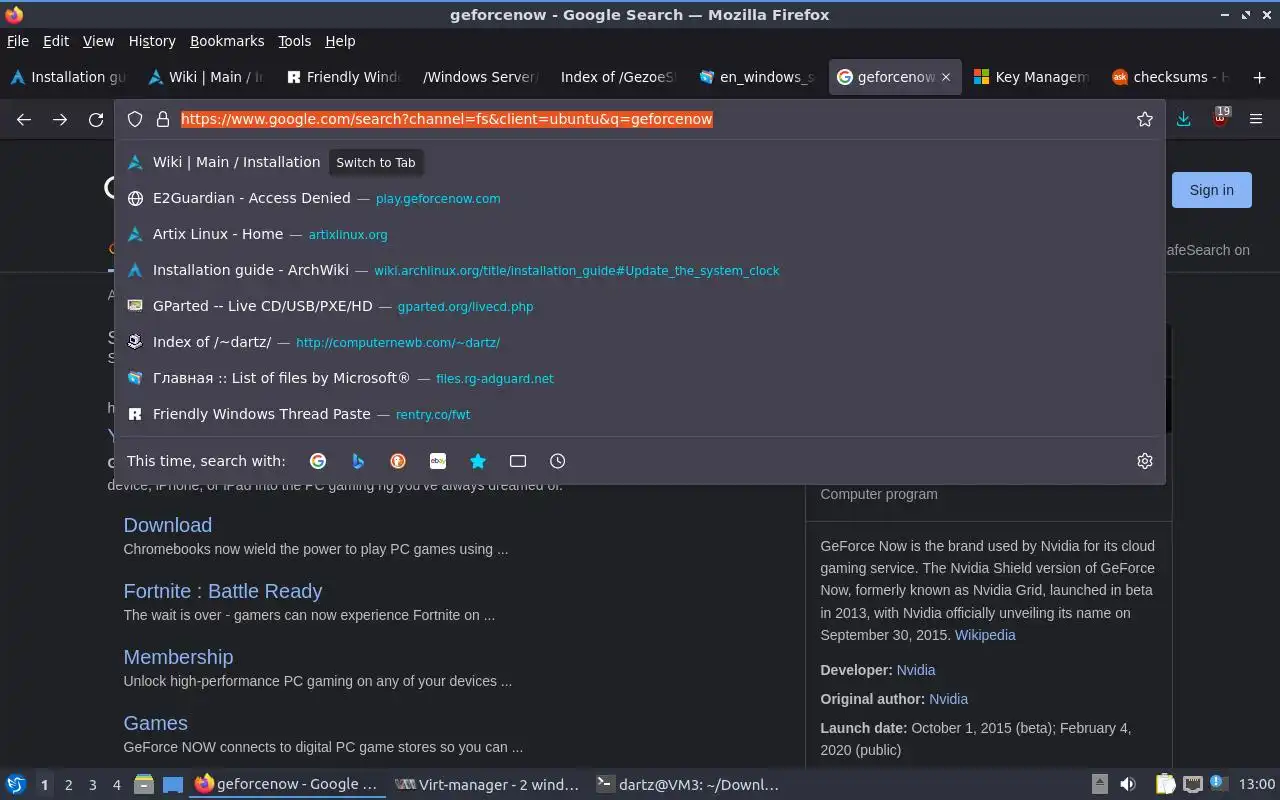The width and height of the screenshot is (1280, 800).
Task: Switch to the en_windows_s tab
Action: click(x=756, y=77)
